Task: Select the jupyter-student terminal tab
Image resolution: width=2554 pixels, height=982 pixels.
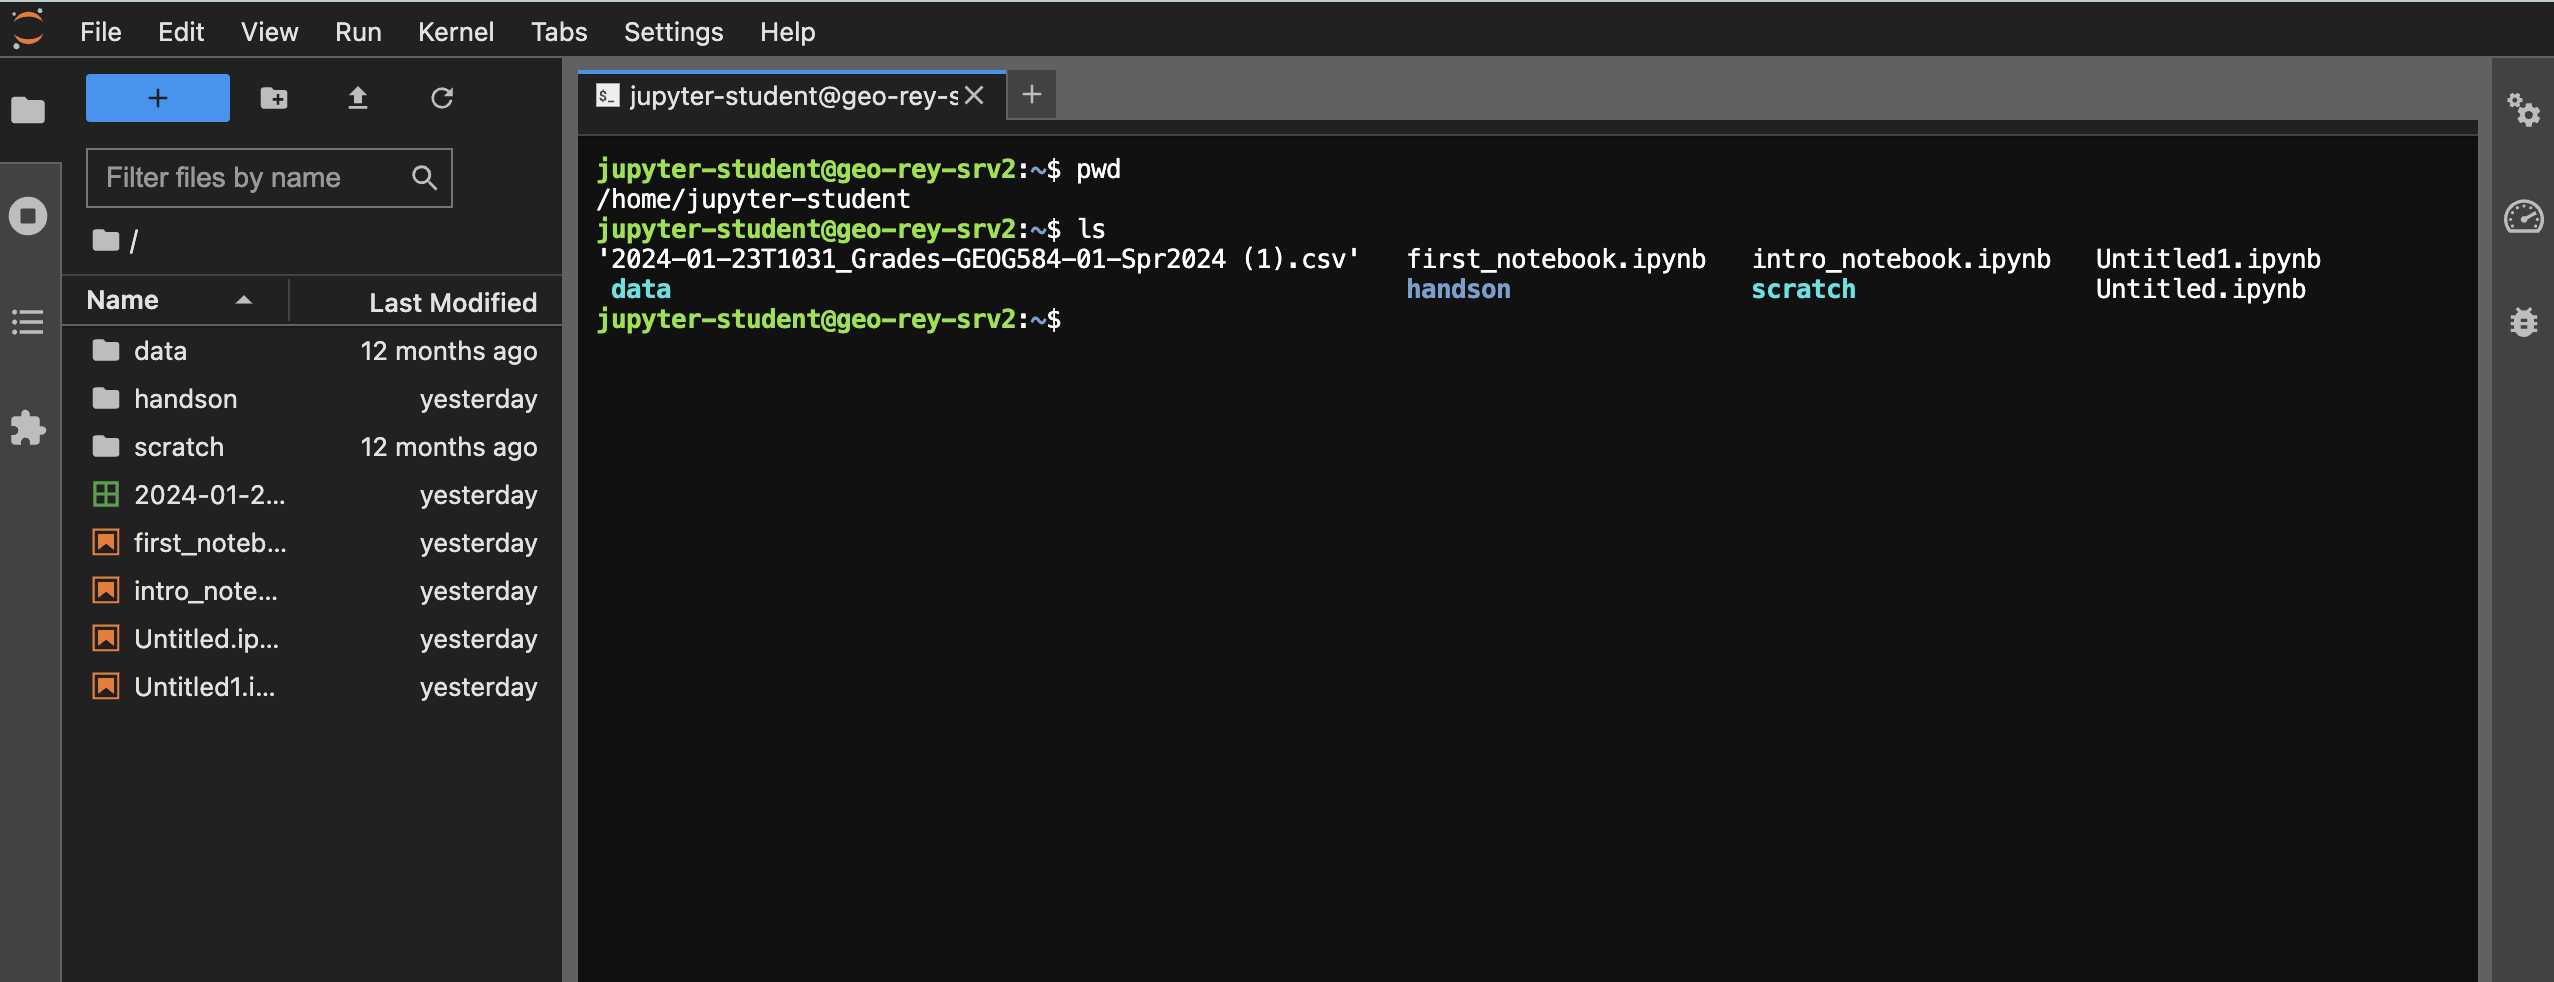Action: click(x=790, y=96)
